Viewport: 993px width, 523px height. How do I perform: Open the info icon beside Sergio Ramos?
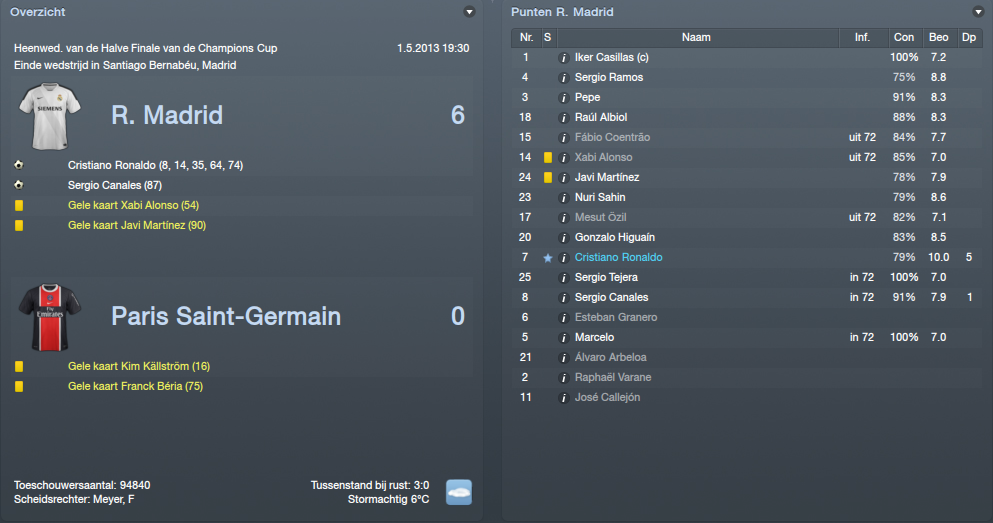(x=564, y=78)
